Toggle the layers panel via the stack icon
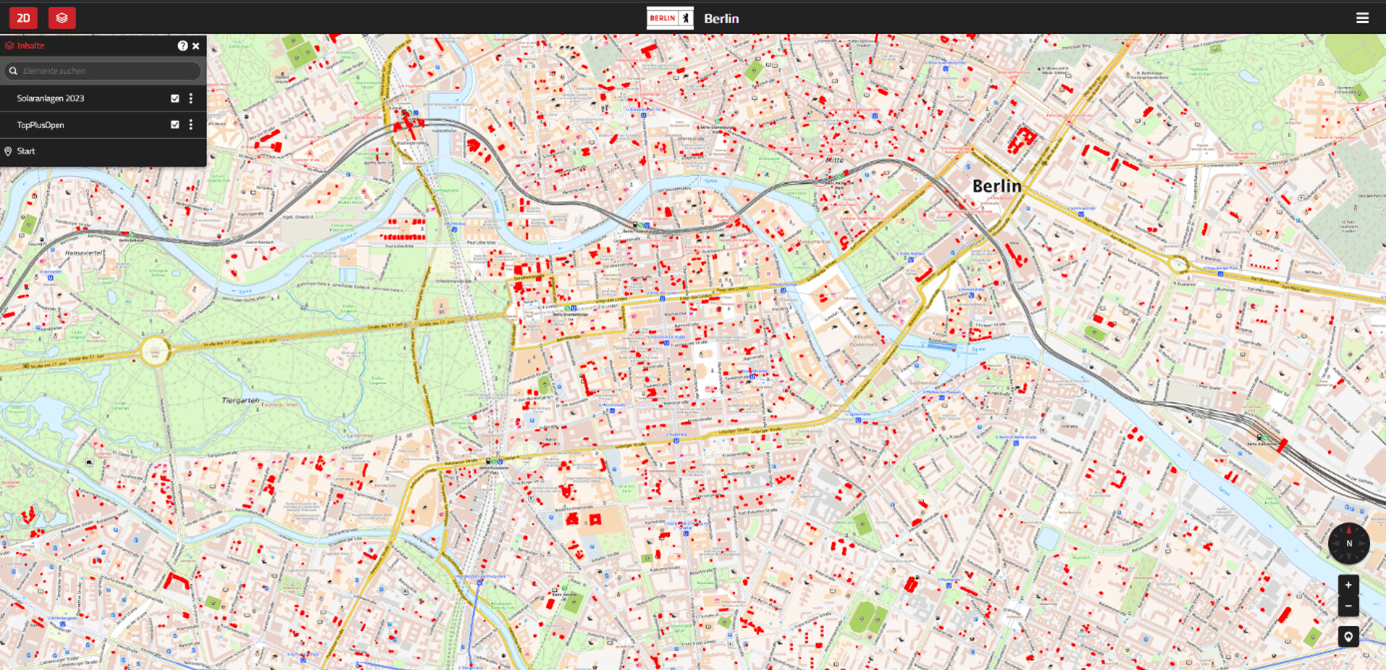Screen dimensions: 1386x670 [62, 17]
